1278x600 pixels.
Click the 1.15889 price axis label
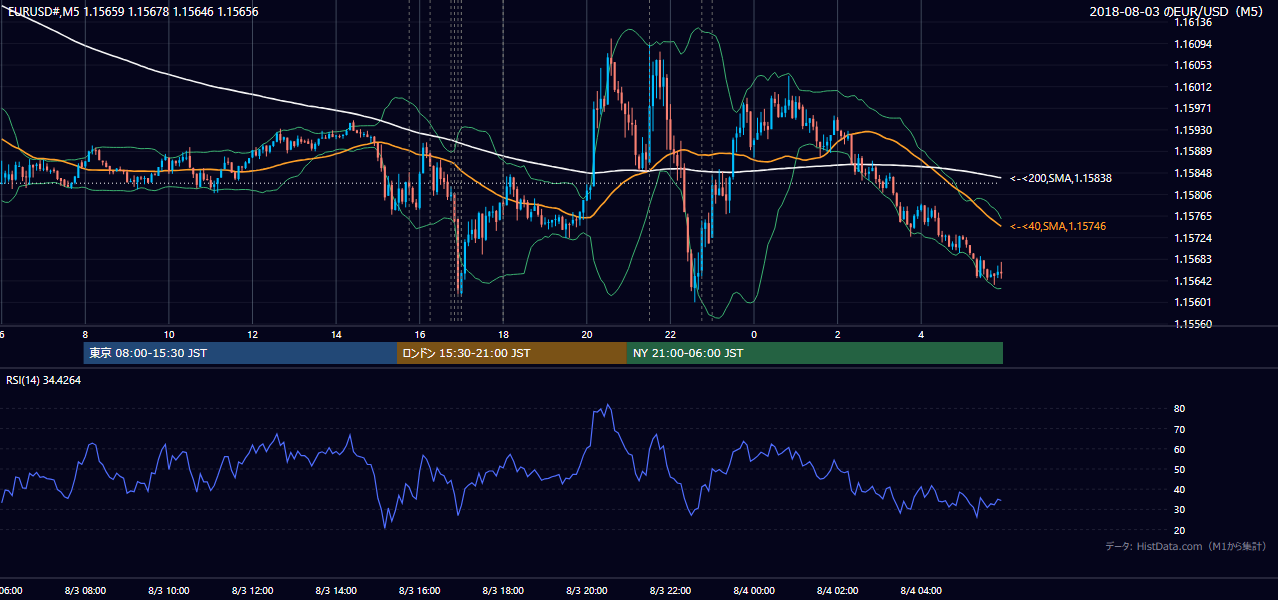click(x=1194, y=151)
